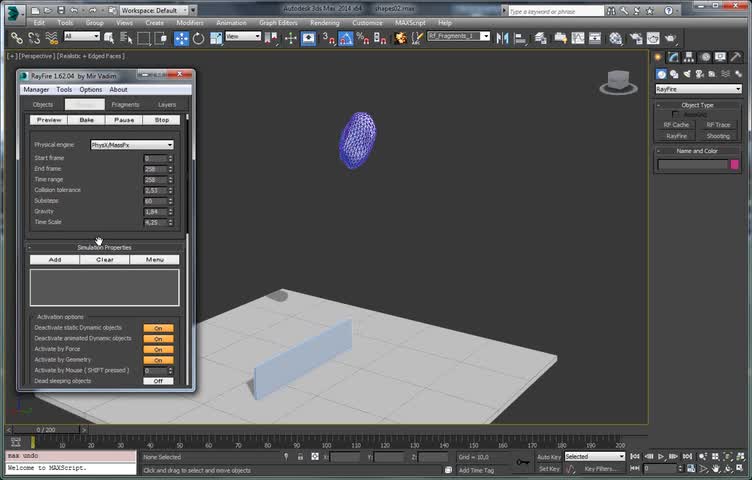Toggle Deactivate static Dynamic objects On
752x480 pixels.
(x=158, y=328)
